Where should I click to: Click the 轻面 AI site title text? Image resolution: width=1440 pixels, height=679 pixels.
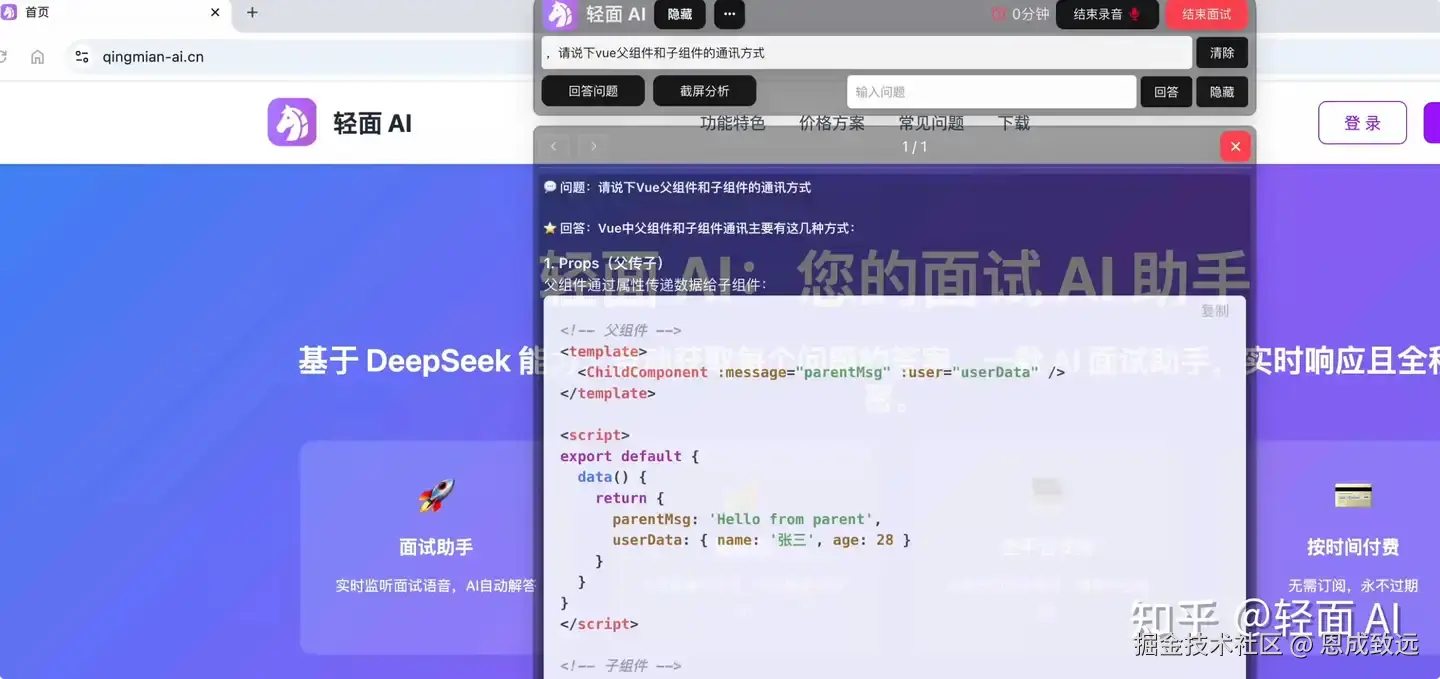(372, 123)
